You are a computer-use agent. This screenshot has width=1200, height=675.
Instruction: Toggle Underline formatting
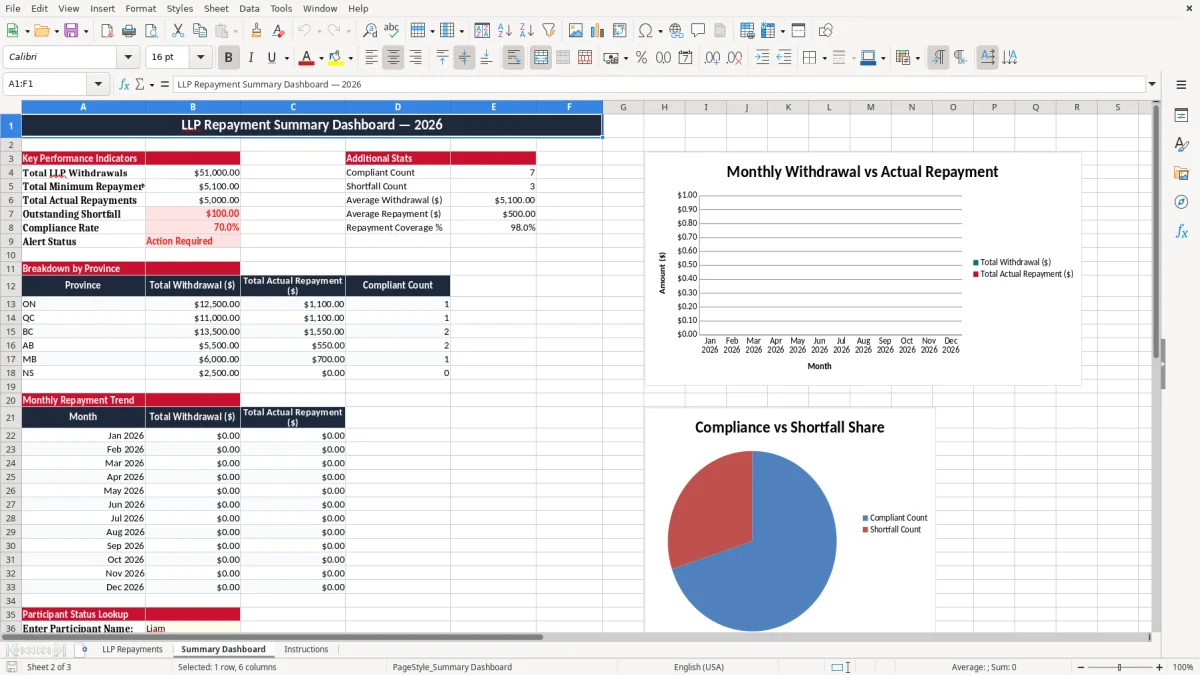272,58
